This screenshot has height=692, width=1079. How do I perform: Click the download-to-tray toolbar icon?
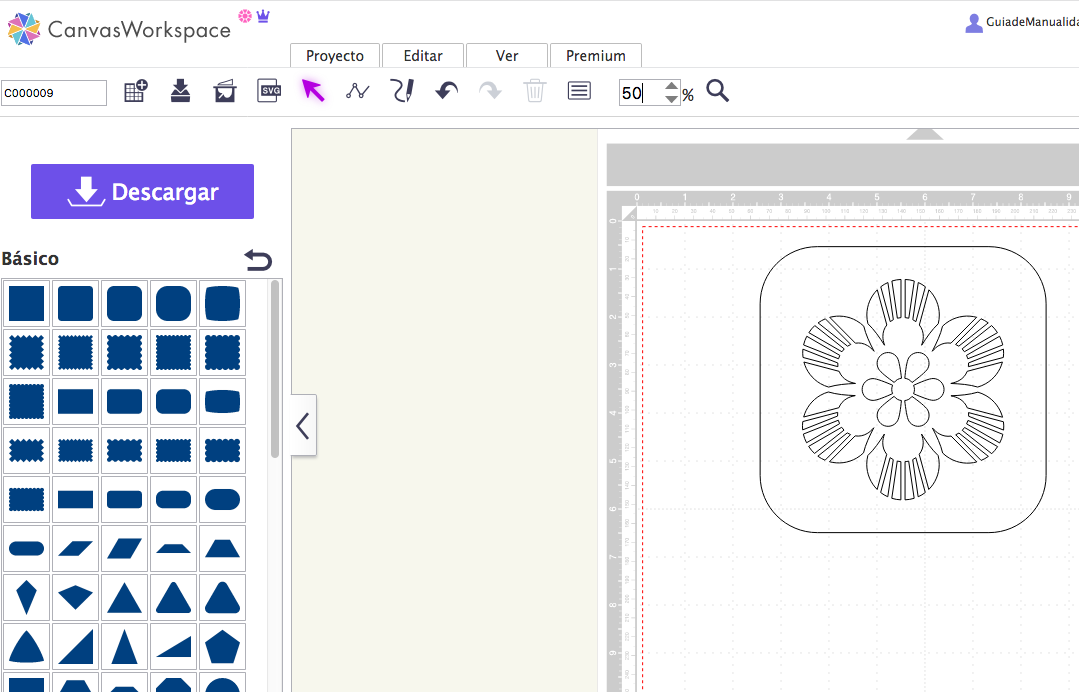(x=180, y=91)
